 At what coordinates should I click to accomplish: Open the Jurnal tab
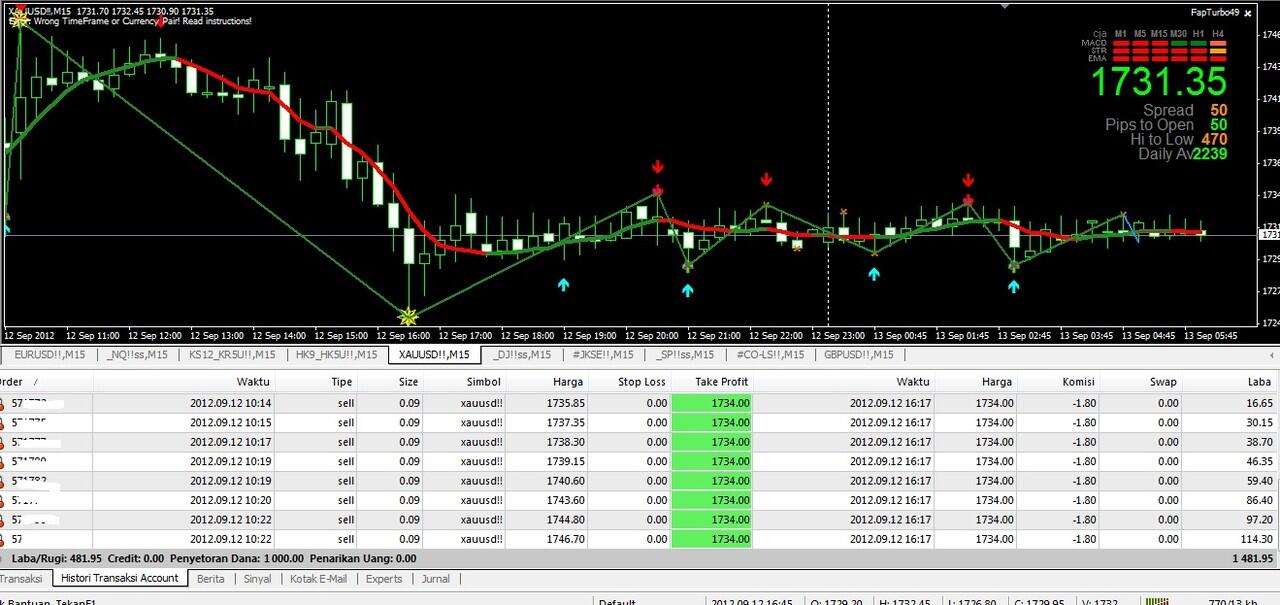(x=435, y=578)
